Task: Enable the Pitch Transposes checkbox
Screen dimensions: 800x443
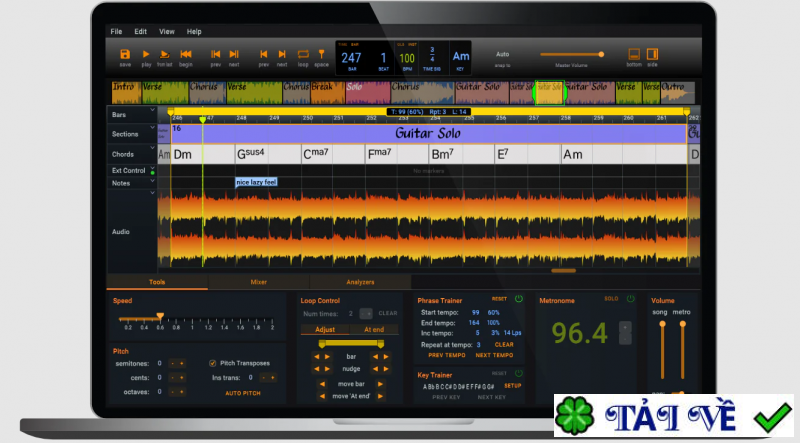Action: pyautogui.click(x=212, y=363)
